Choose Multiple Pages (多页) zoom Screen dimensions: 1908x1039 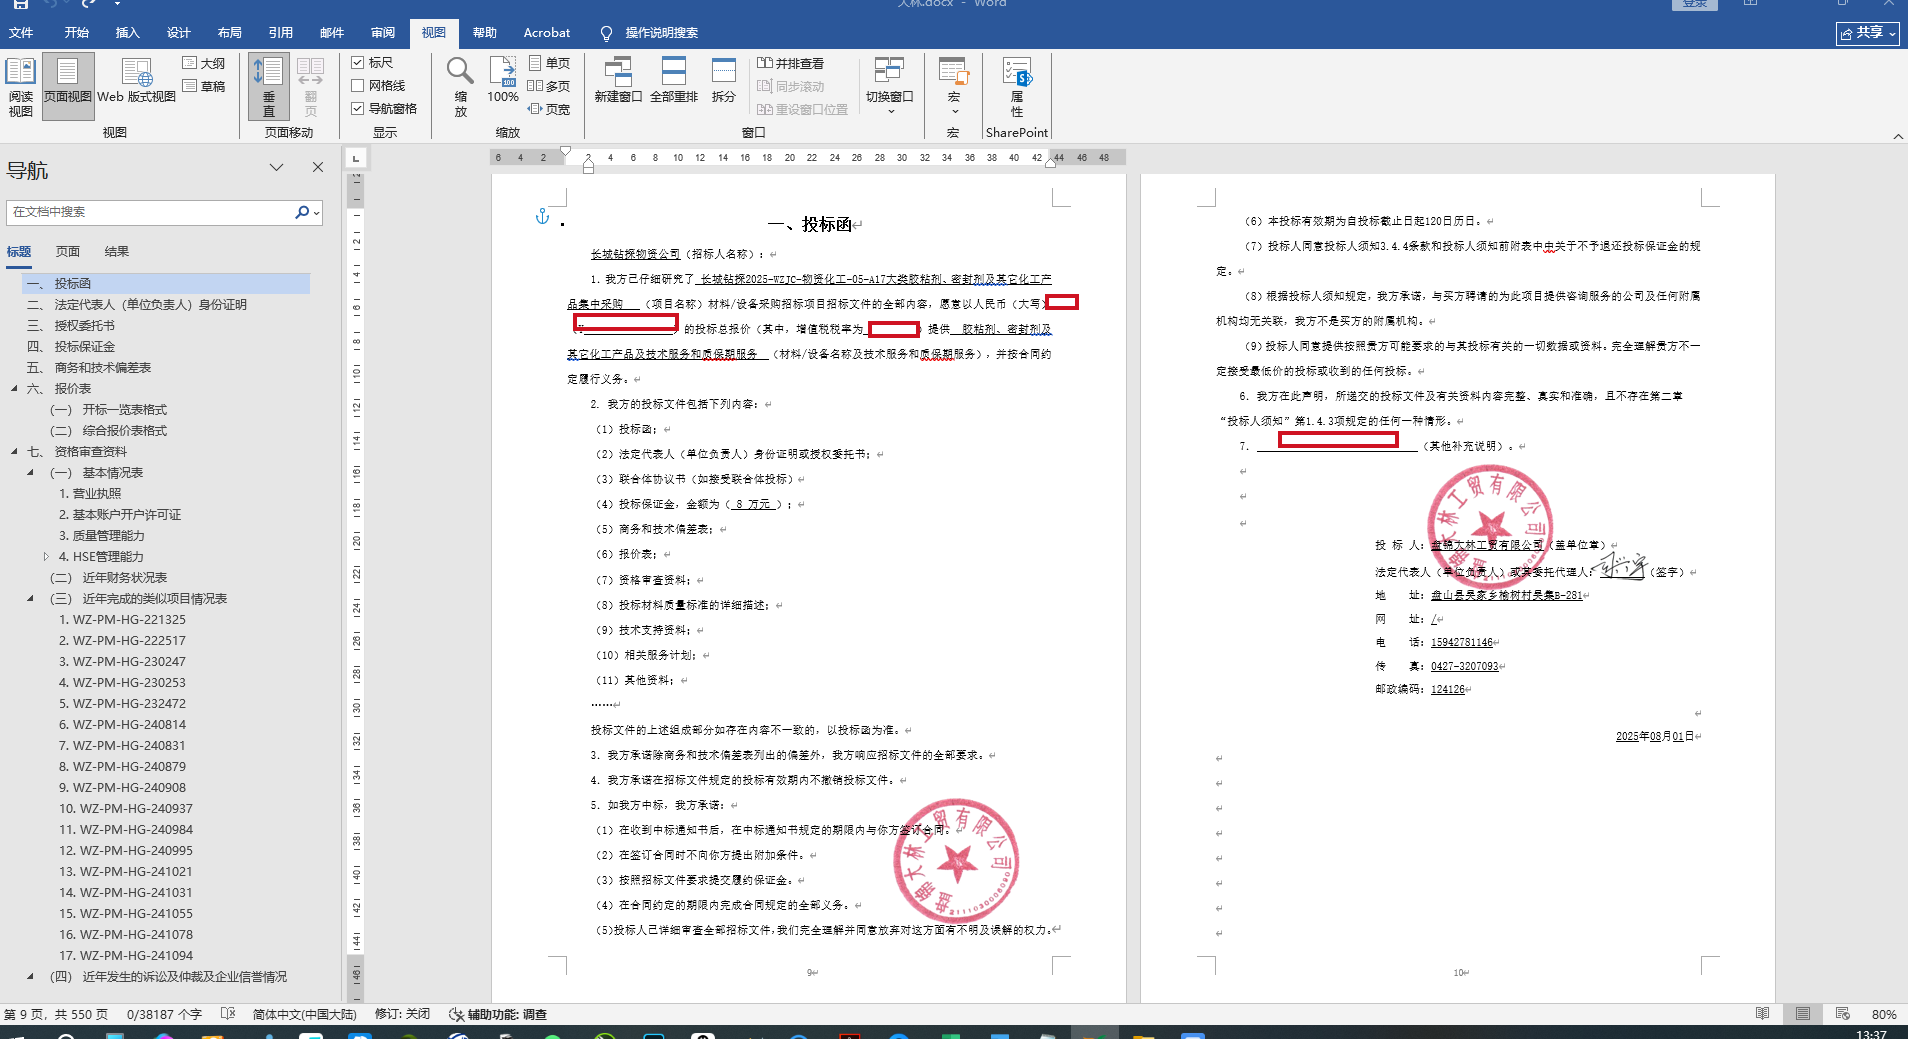pyautogui.click(x=549, y=86)
